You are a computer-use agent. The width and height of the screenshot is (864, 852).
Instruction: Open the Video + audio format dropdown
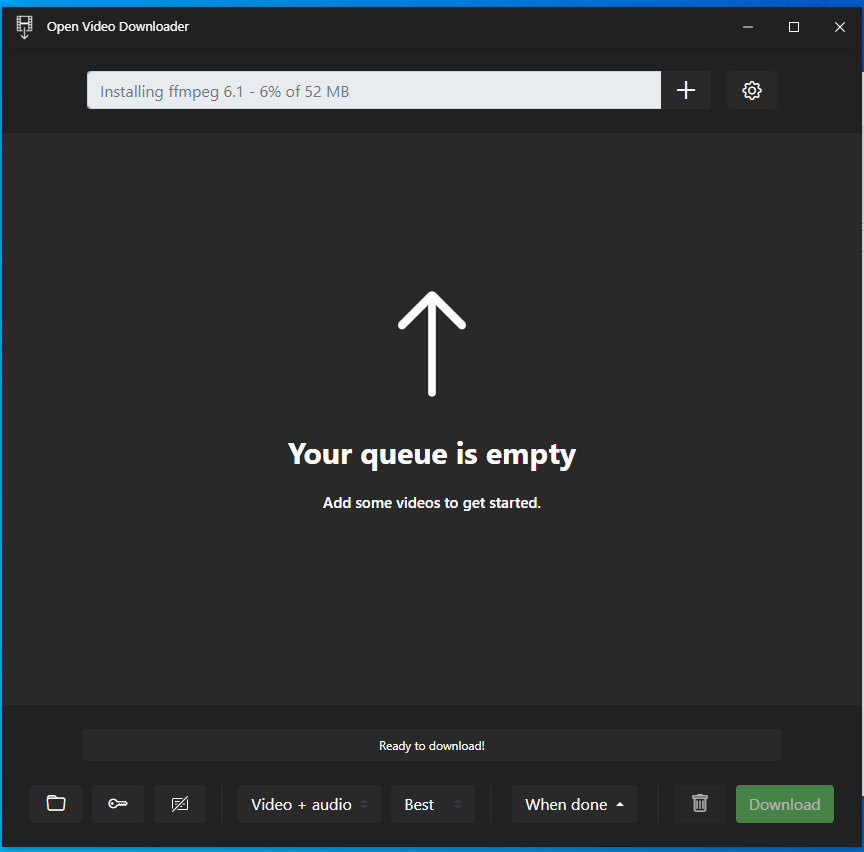pos(302,804)
